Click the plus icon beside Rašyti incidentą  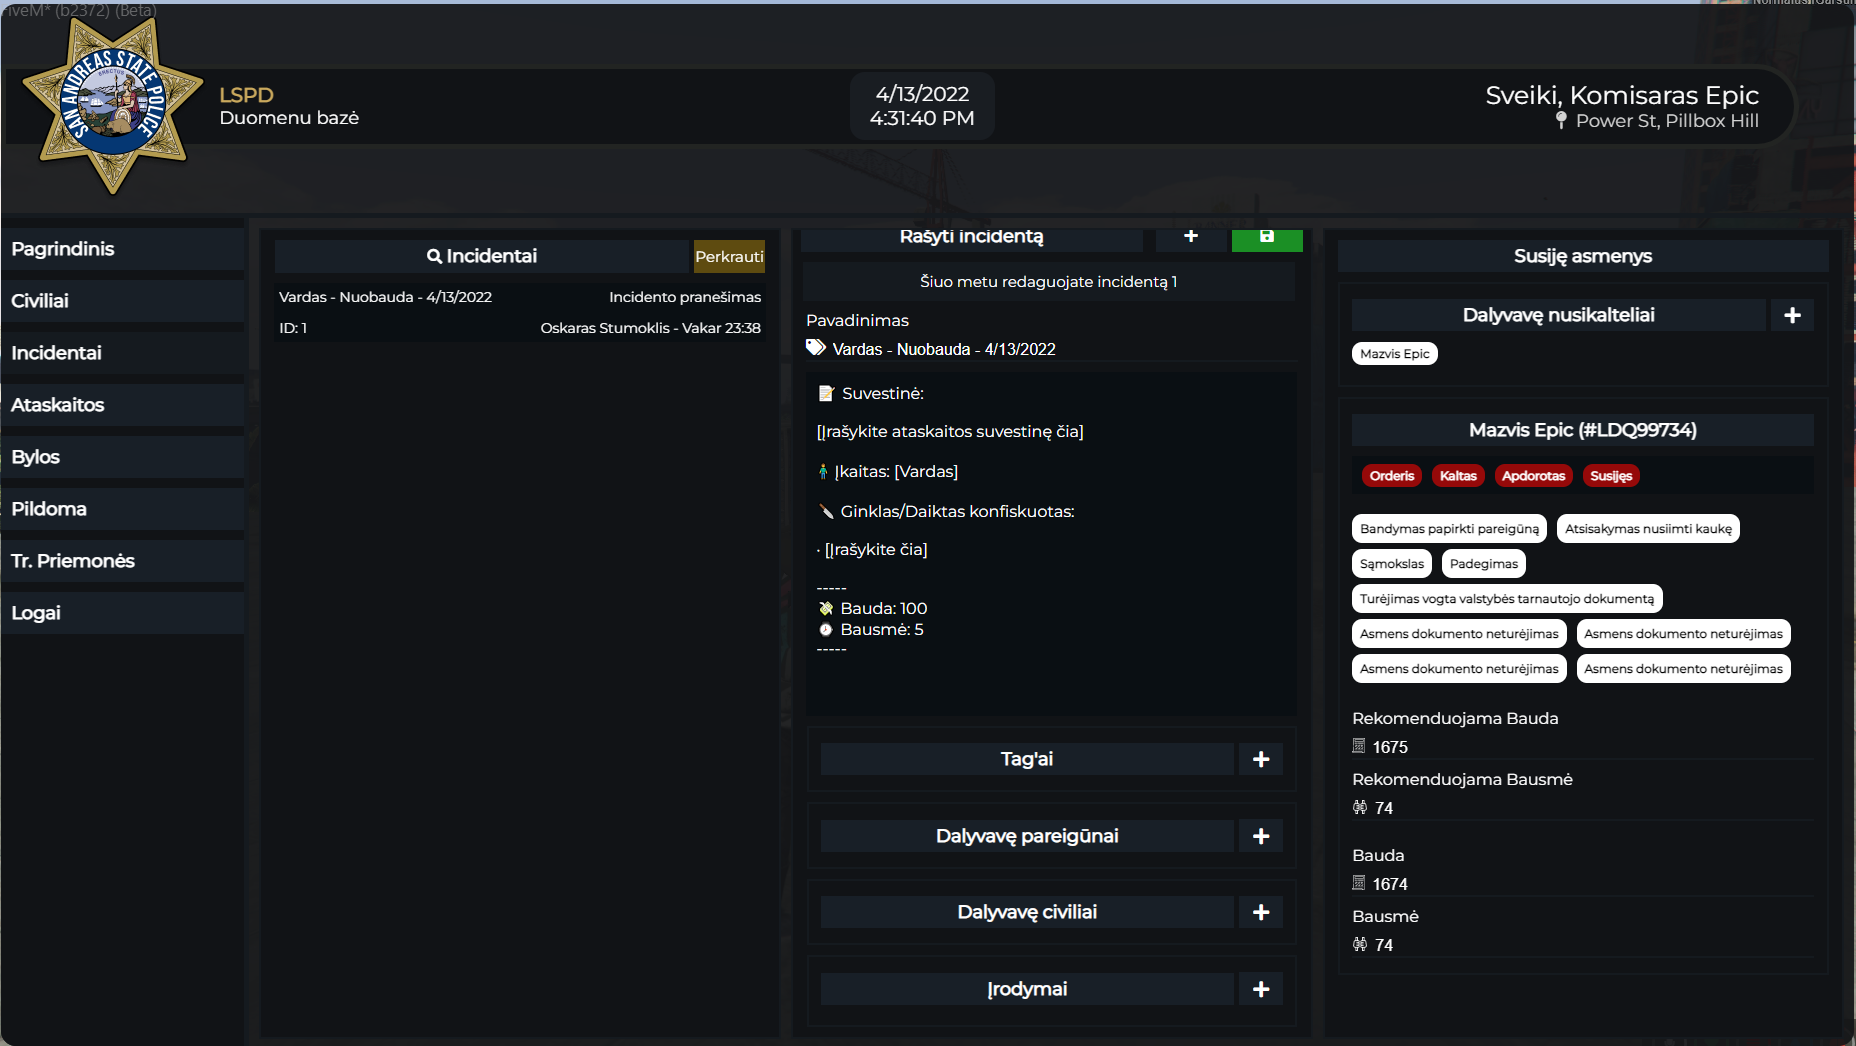click(1190, 237)
